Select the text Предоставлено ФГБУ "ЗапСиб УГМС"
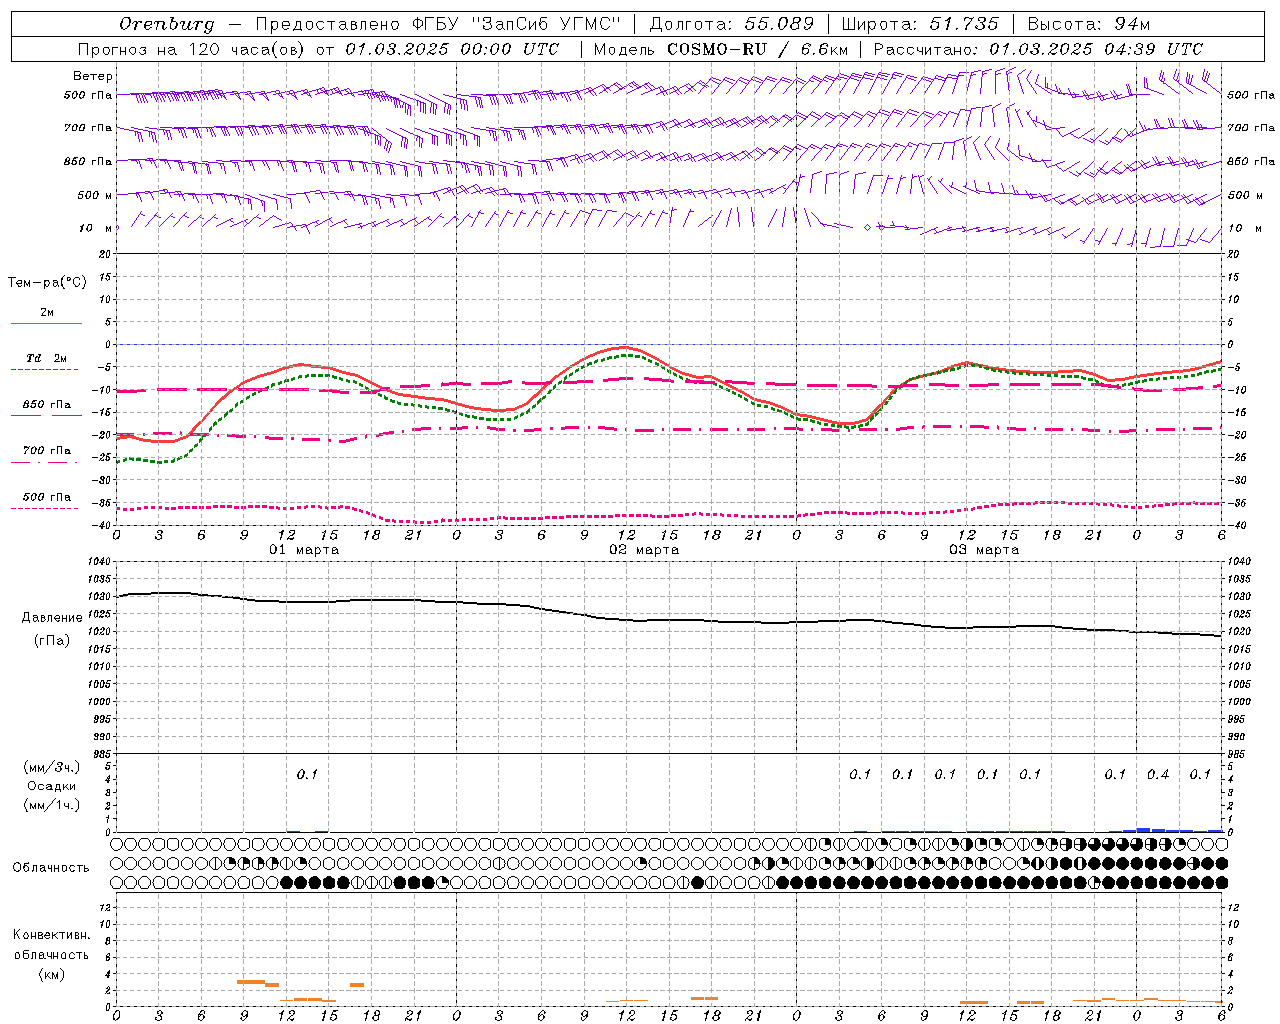Screen dimensions: 1280x1024 coord(438,24)
